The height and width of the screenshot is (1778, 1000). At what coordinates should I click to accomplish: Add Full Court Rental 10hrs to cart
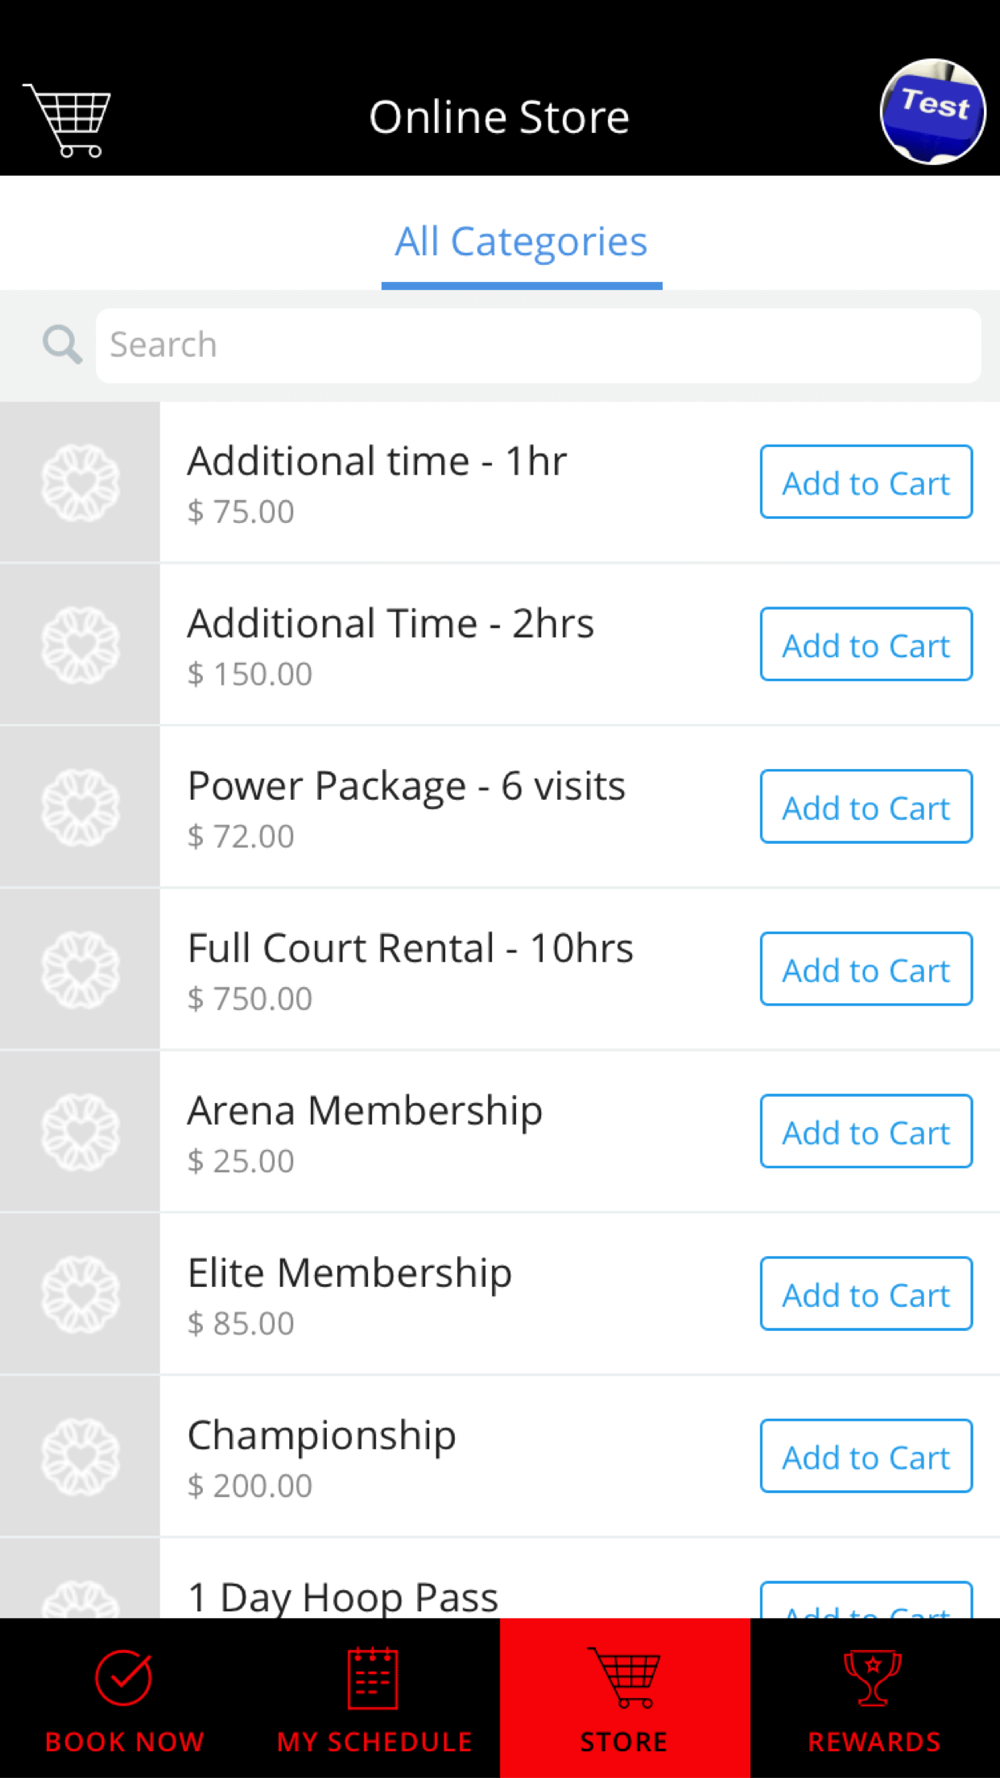tap(866, 969)
